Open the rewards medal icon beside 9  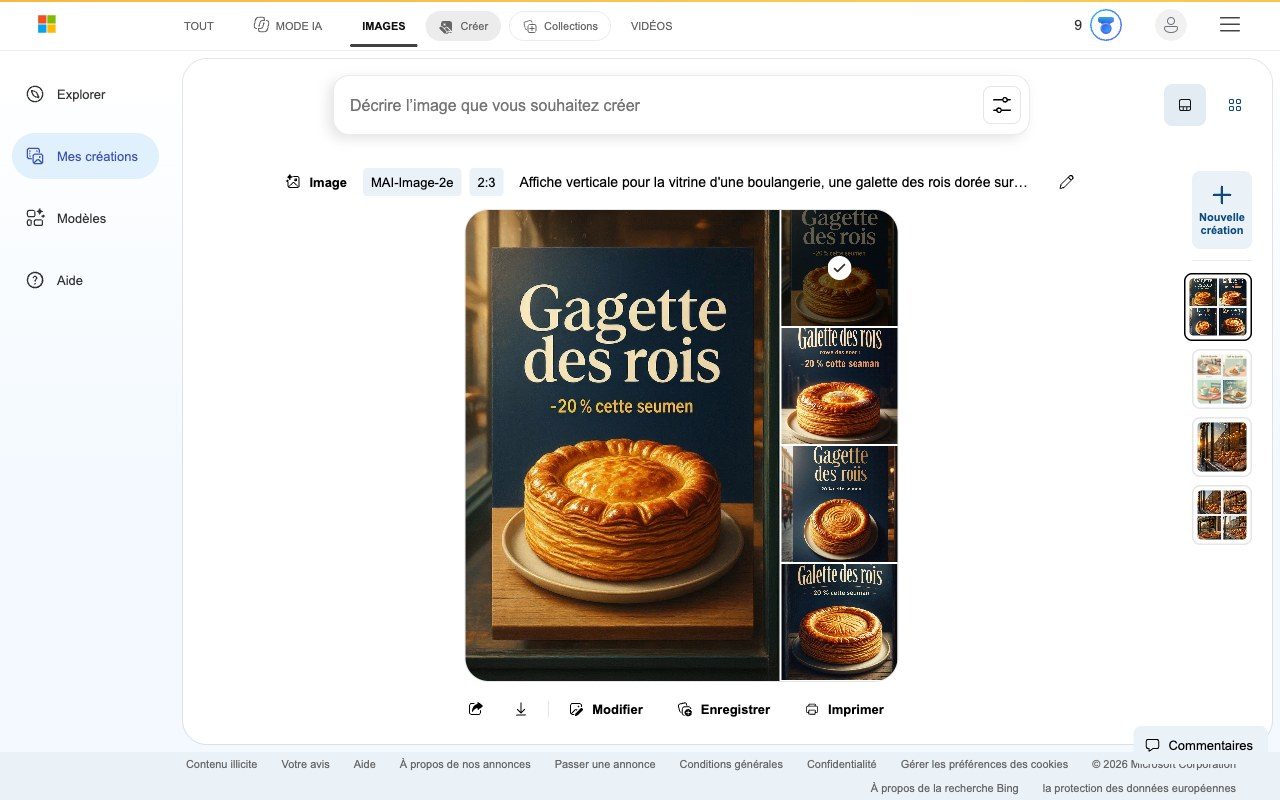1105,25
